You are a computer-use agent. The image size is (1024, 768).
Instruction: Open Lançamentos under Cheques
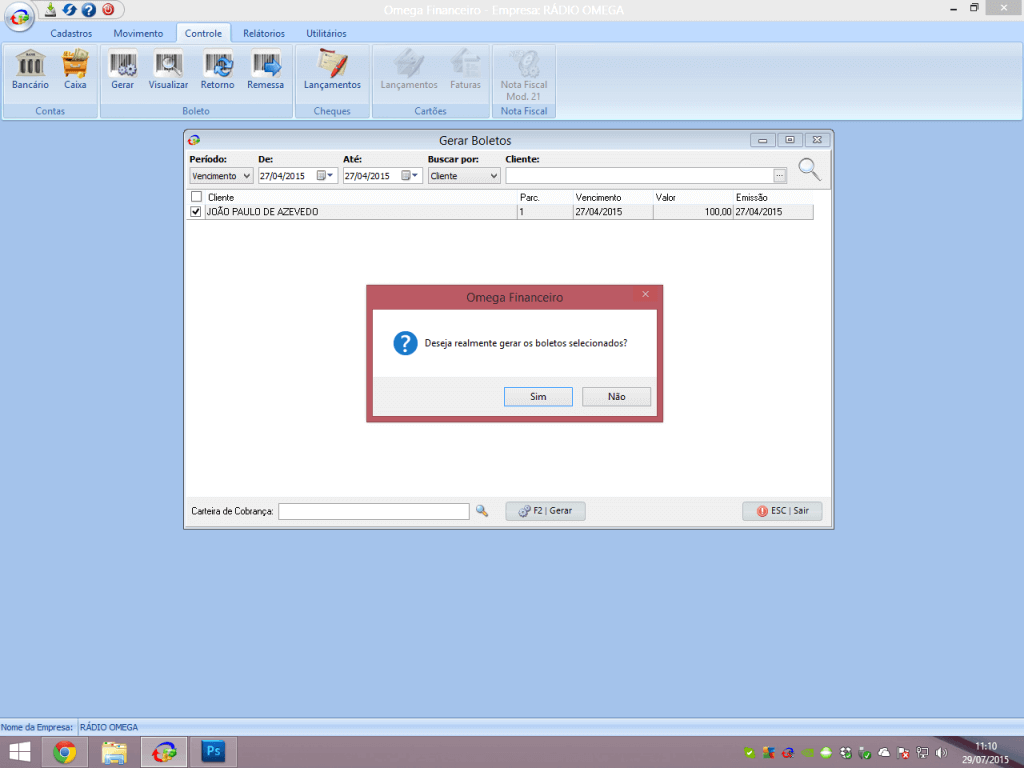point(332,71)
